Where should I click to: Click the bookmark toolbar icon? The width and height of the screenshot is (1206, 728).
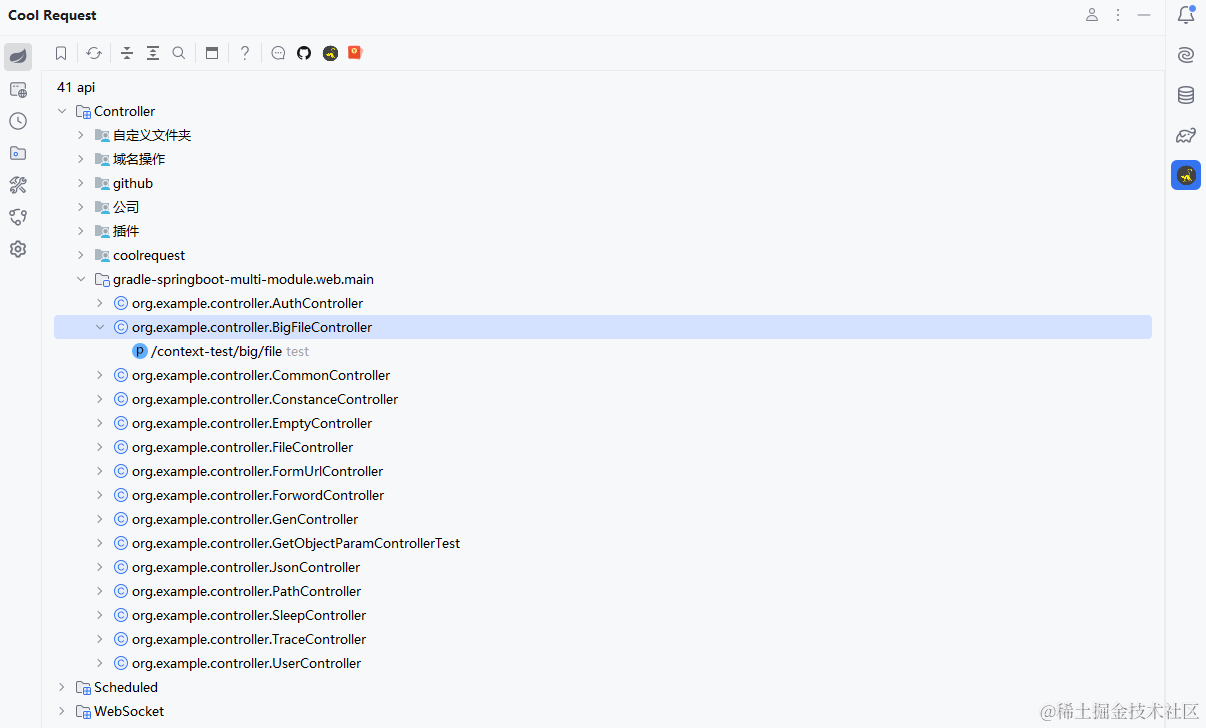click(x=61, y=53)
